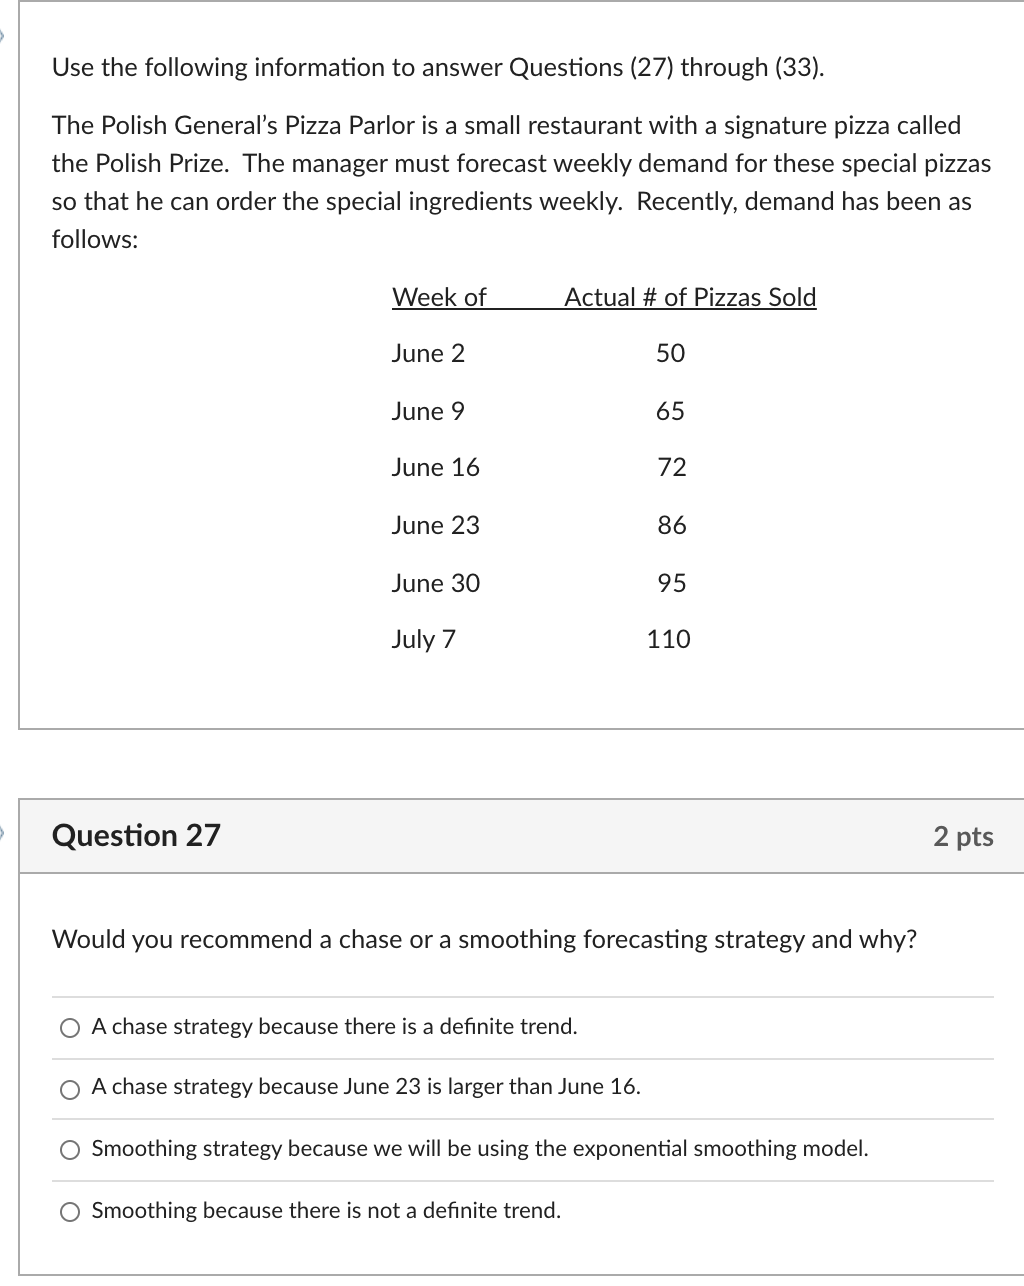Click the demand value '50' for June 2
1024x1286 pixels.
(x=672, y=353)
